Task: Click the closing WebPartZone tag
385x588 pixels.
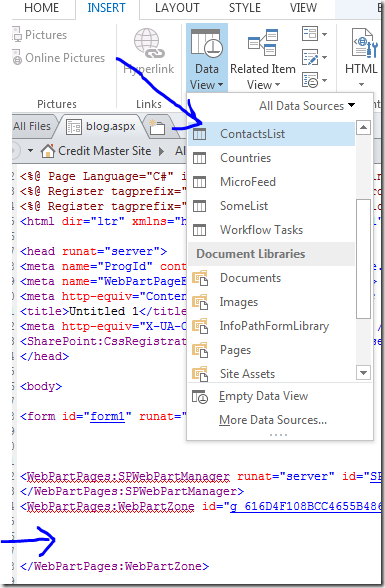Action: click(114, 566)
